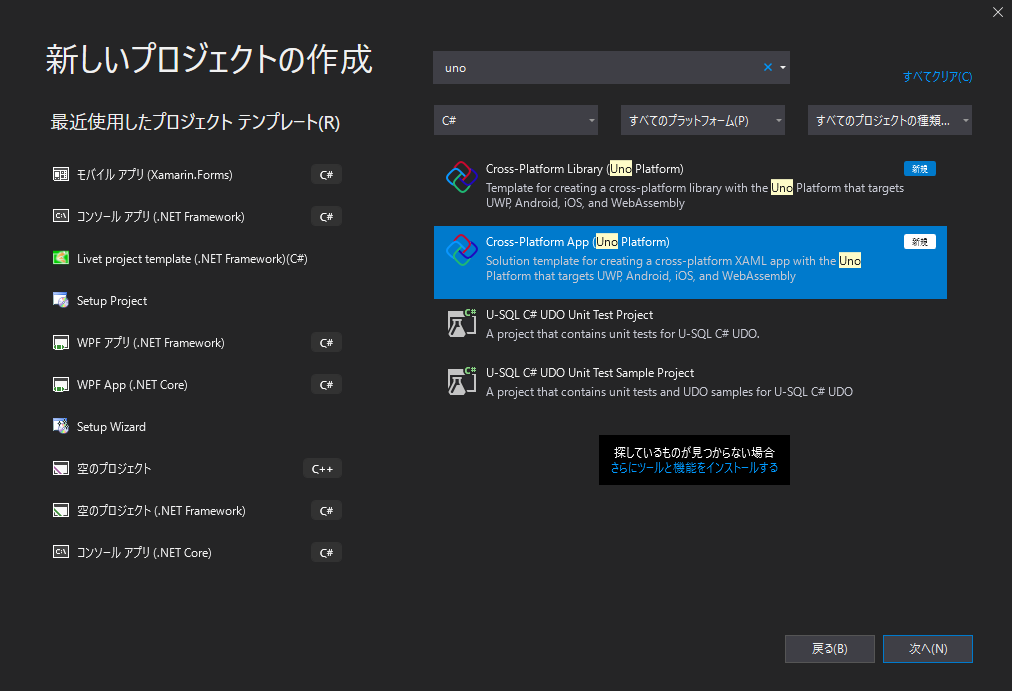1012x691 pixels.
Task: Click the 新規 badge on Cross-Platform App
Action: pos(920,241)
